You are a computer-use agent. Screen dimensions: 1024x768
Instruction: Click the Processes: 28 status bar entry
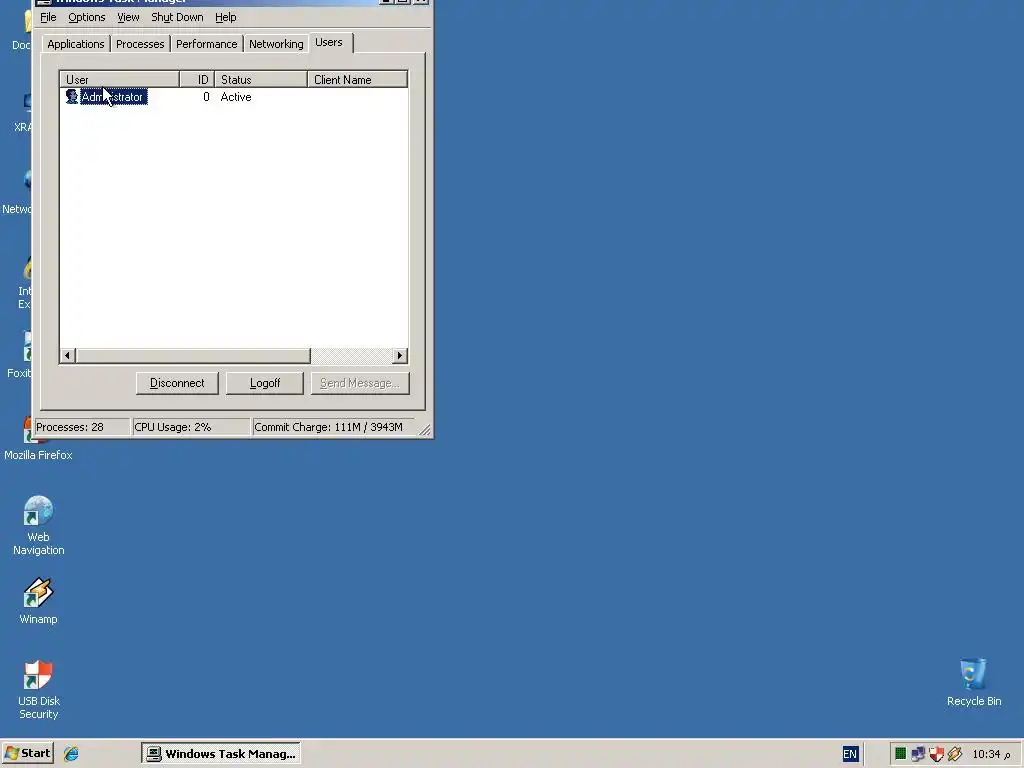click(82, 427)
